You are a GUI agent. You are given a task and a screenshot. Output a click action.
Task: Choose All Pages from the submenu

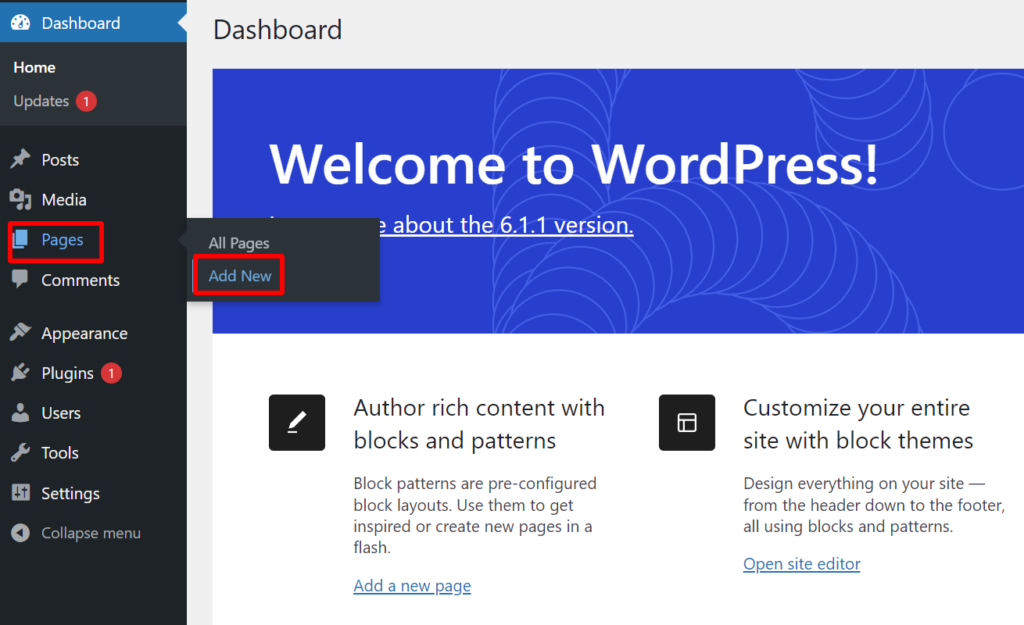(237, 242)
